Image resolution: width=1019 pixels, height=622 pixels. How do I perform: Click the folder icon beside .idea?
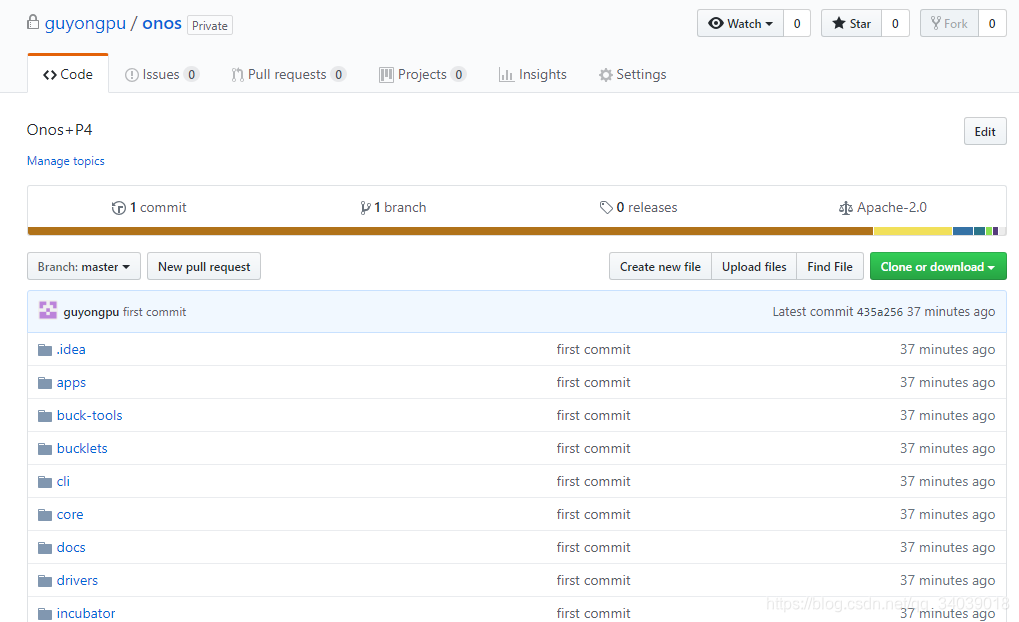tap(45, 350)
